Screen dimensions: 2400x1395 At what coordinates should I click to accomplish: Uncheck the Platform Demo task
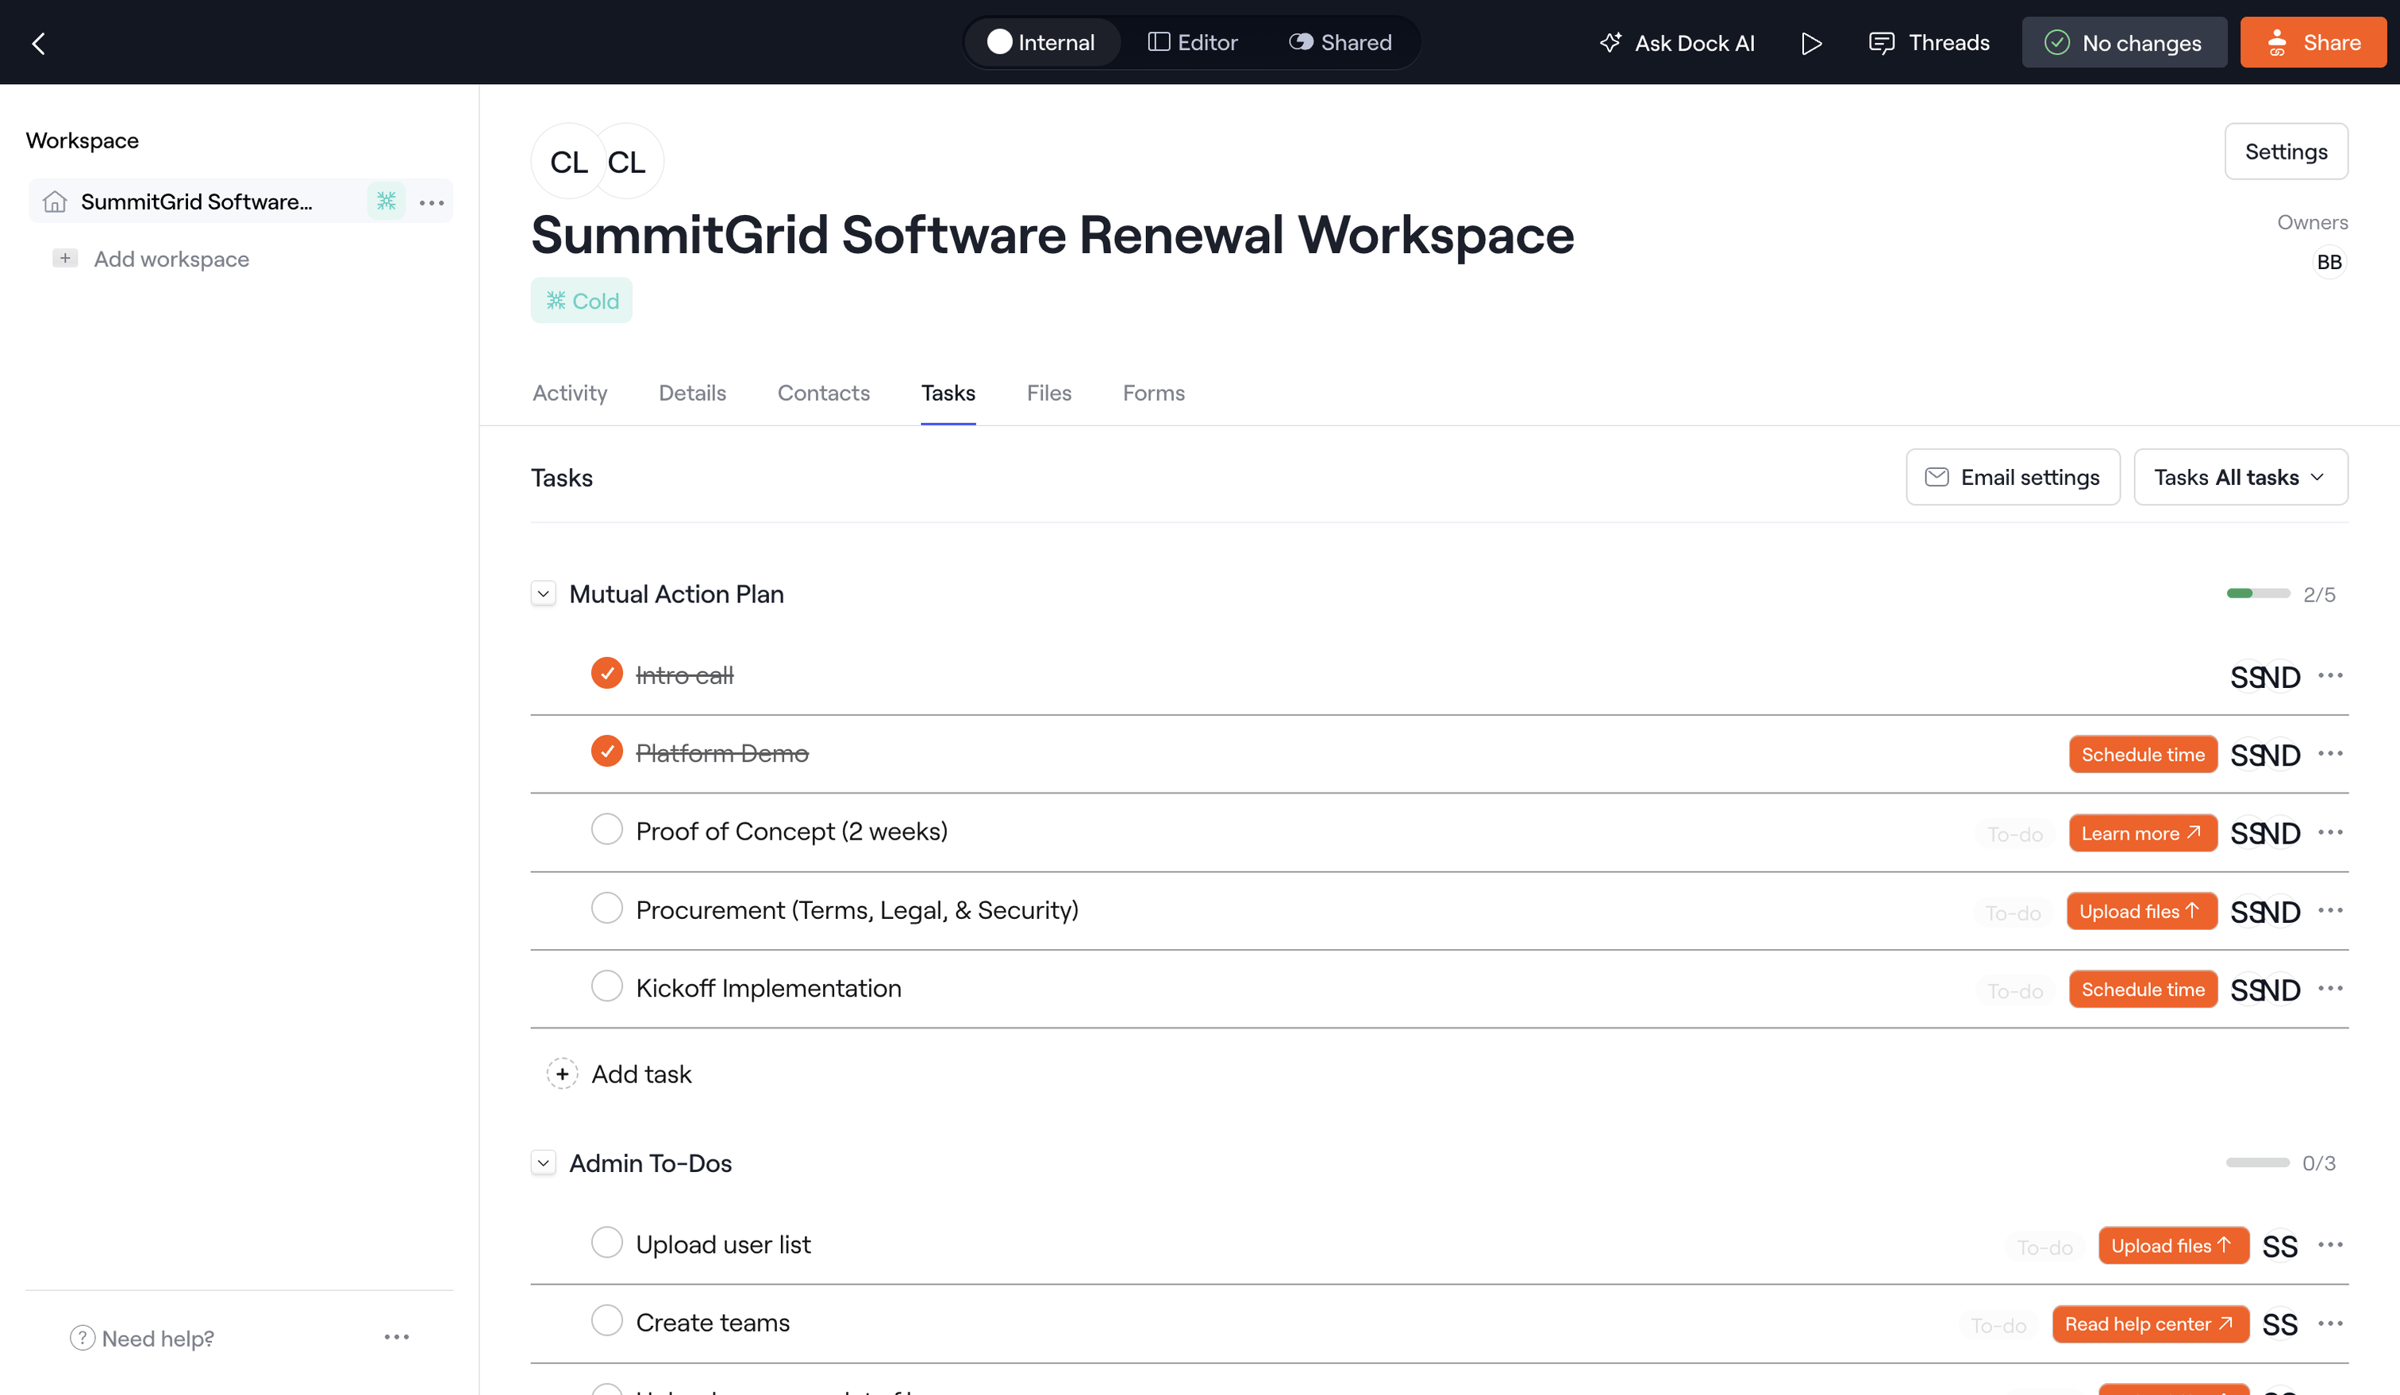point(607,752)
